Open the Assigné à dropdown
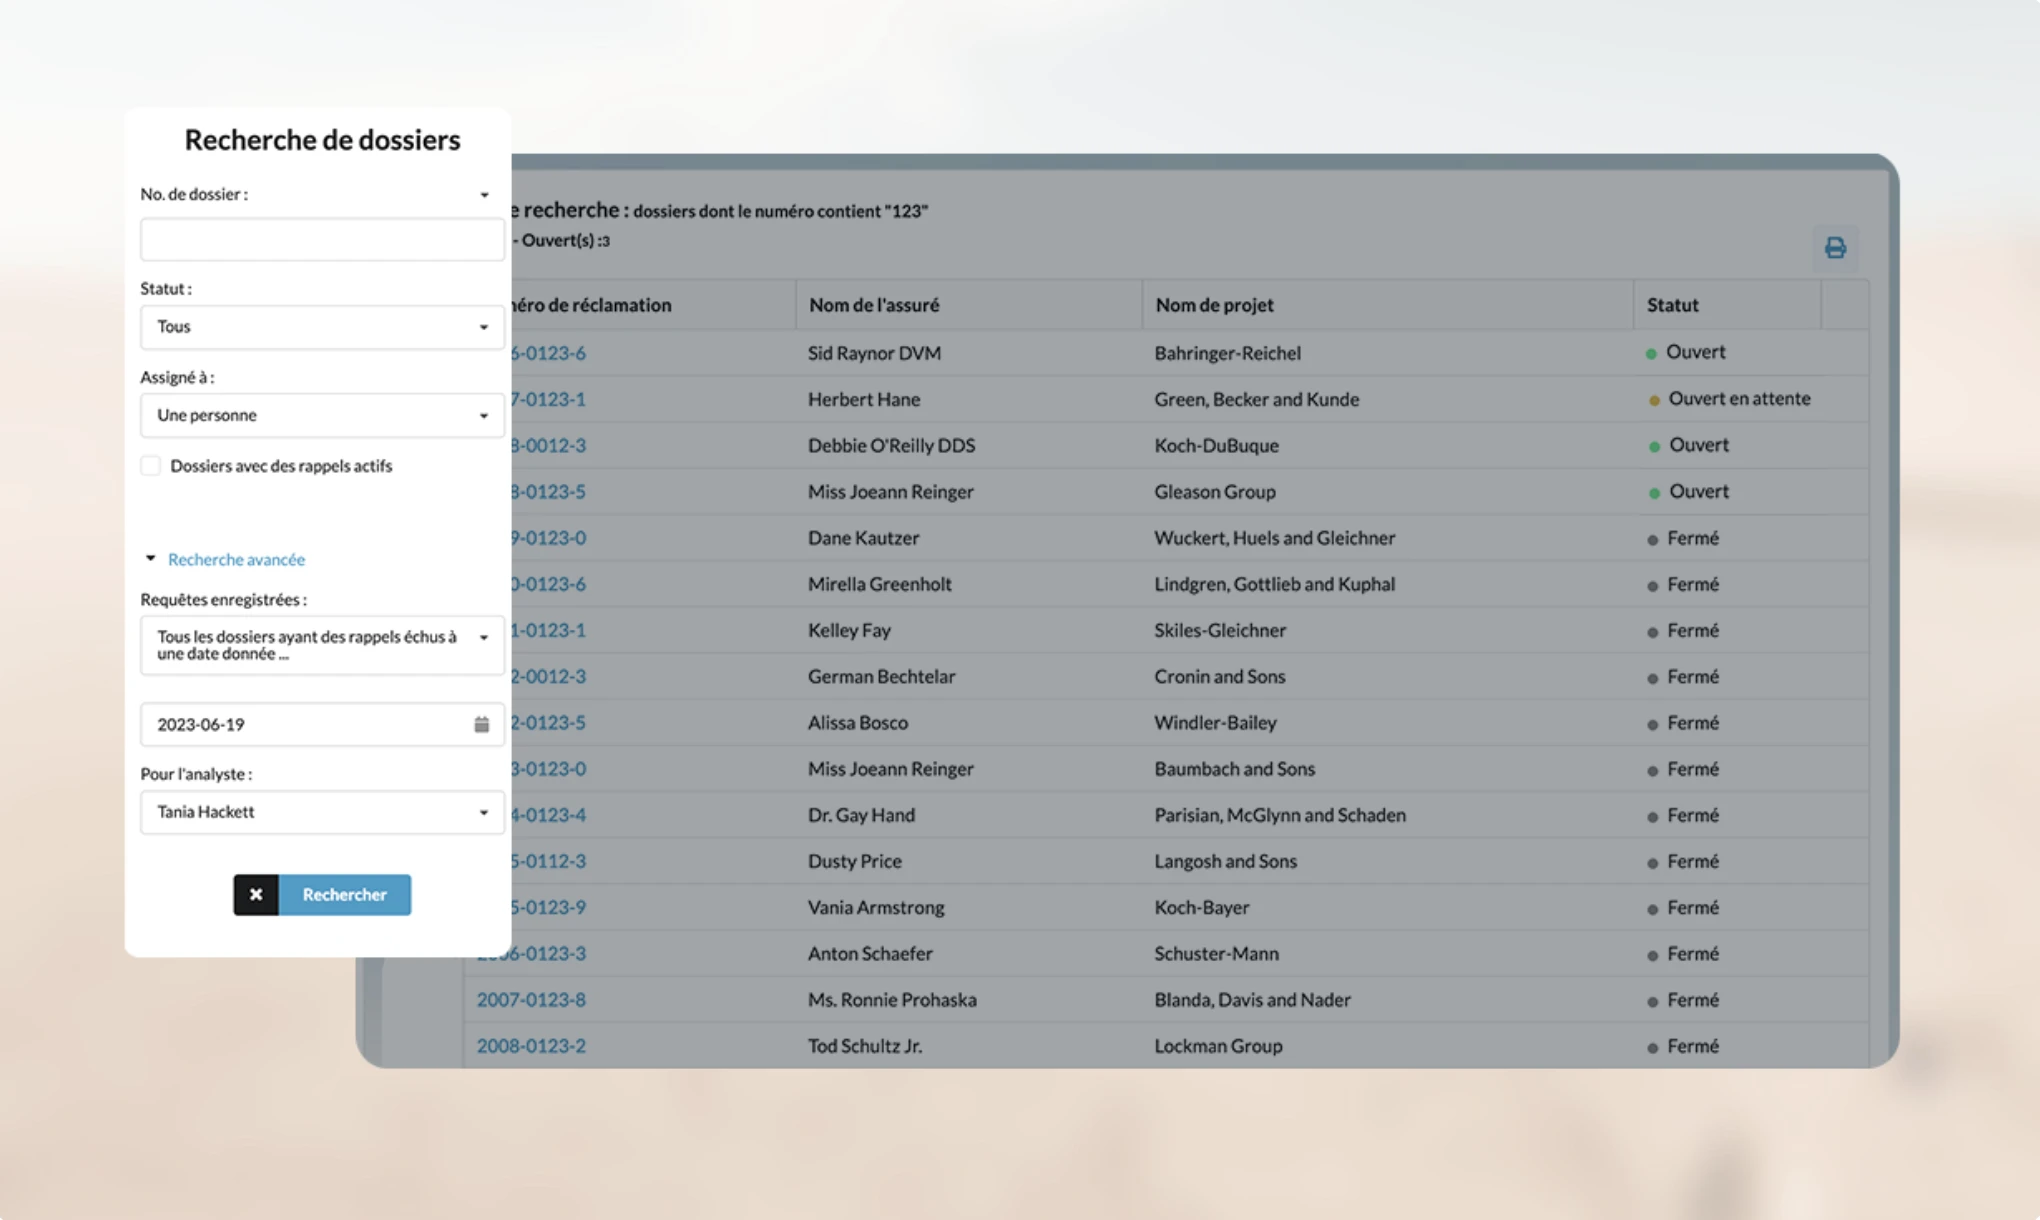Viewport: 2040px width, 1220px height. 322,415
